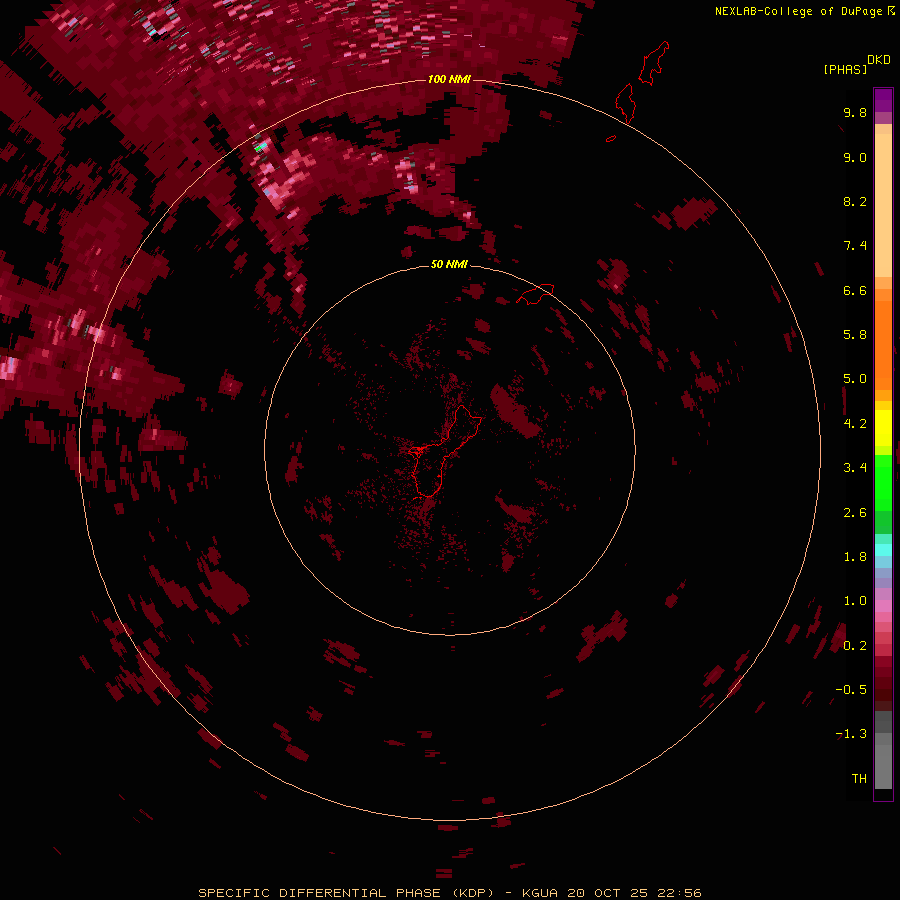The width and height of the screenshot is (900, 900).
Task: Click the 1.0 color scale value
Action: pos(855,601)
